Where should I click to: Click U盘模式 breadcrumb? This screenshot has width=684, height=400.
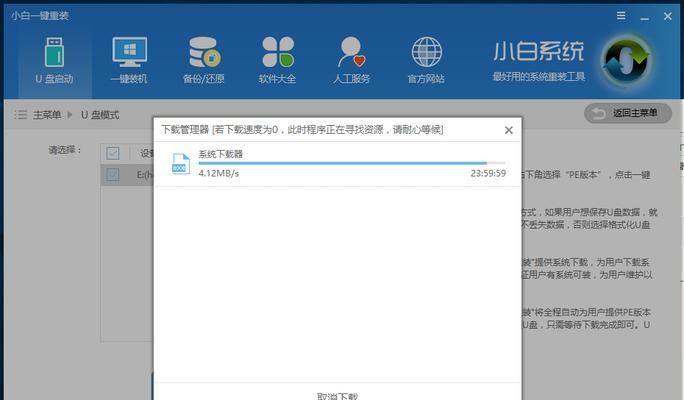[100, 115]
